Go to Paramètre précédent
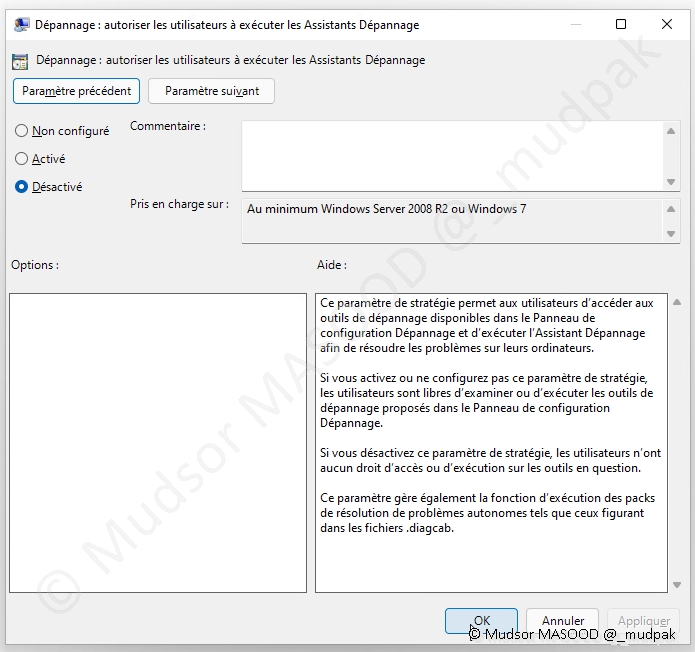 pyautogui.click(x=76, y=91)
